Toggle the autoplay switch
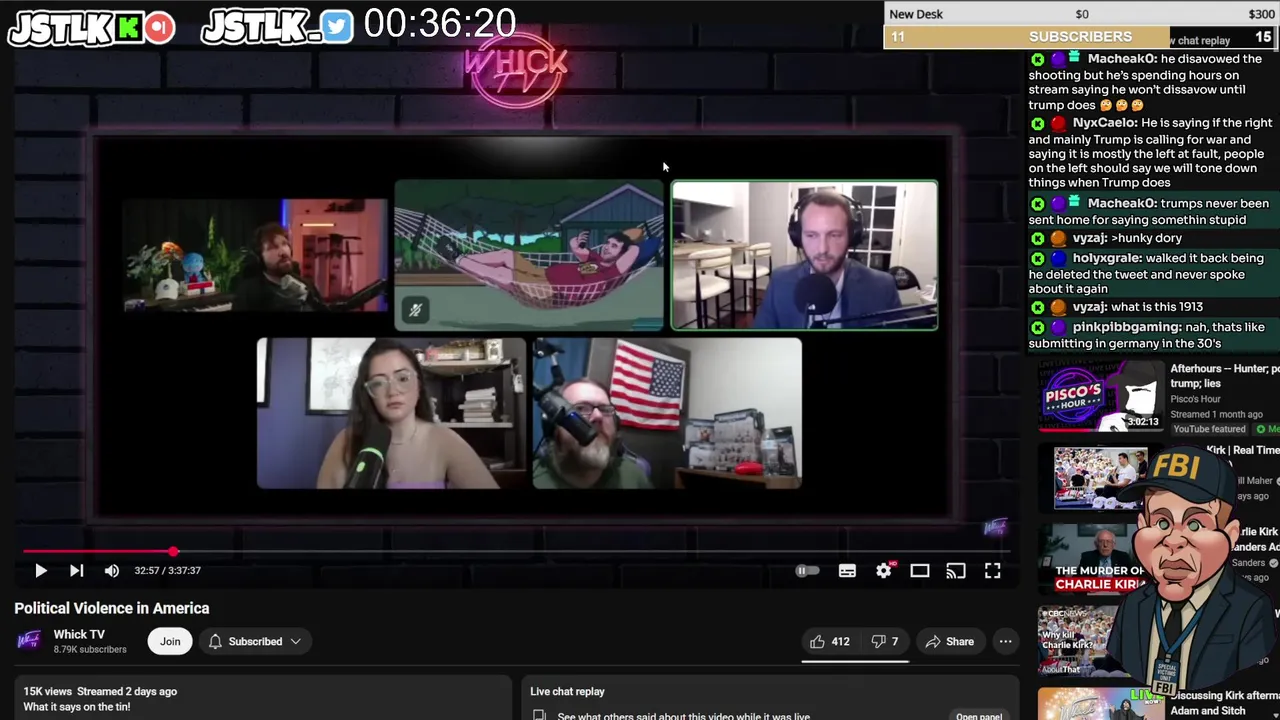Screen dimensions: 1280x720 (807, 570)
